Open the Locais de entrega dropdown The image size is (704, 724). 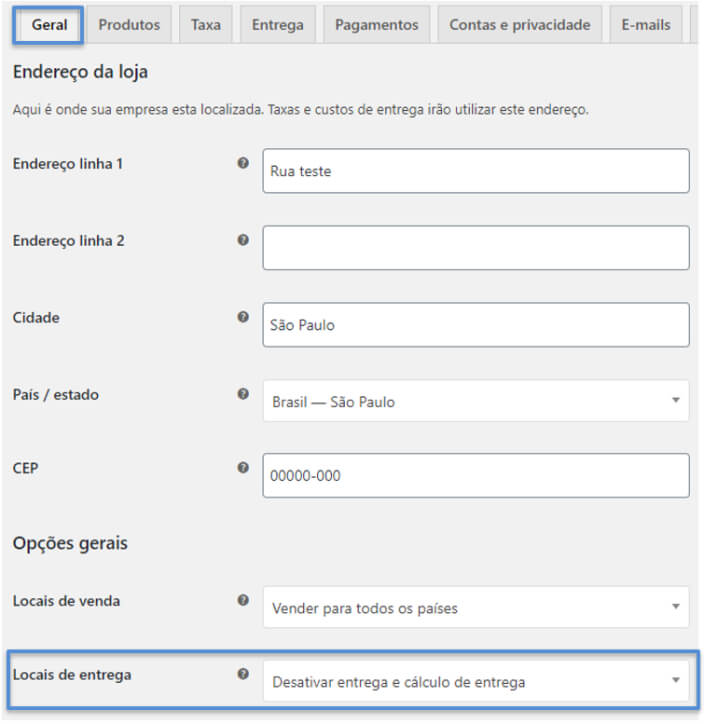[475, 682]
